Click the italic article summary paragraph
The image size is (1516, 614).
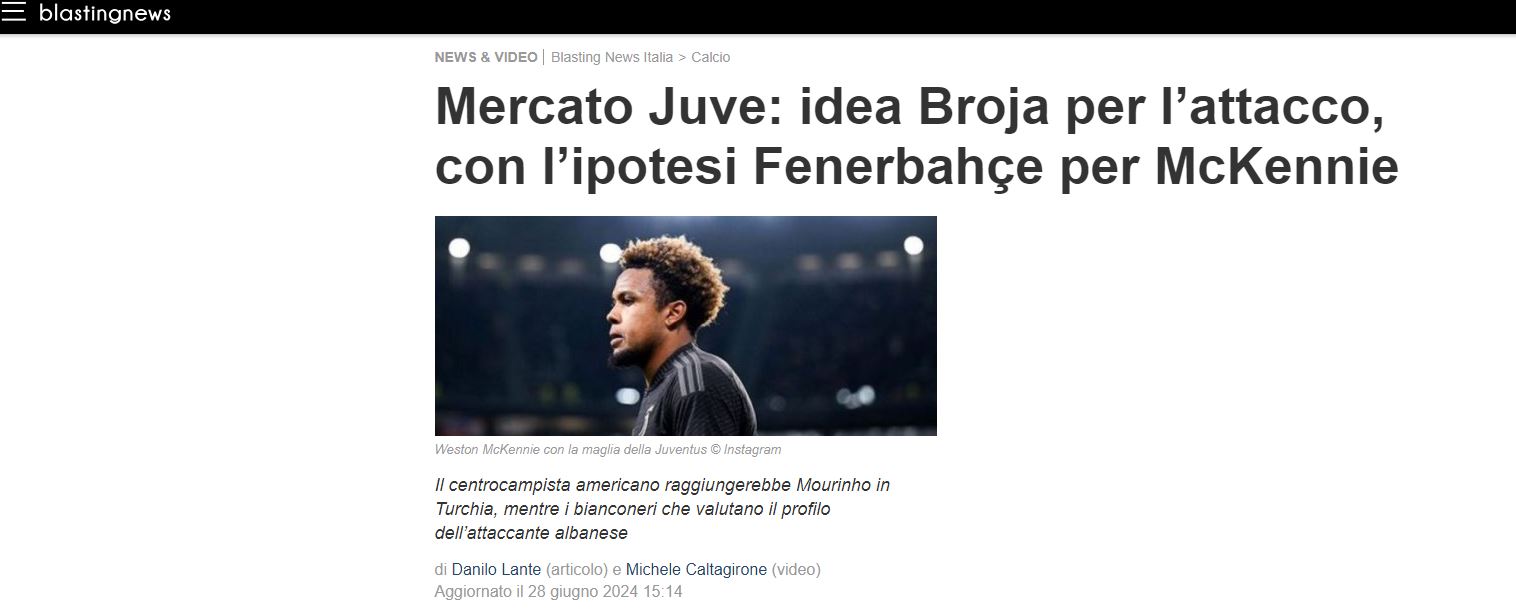662,509
